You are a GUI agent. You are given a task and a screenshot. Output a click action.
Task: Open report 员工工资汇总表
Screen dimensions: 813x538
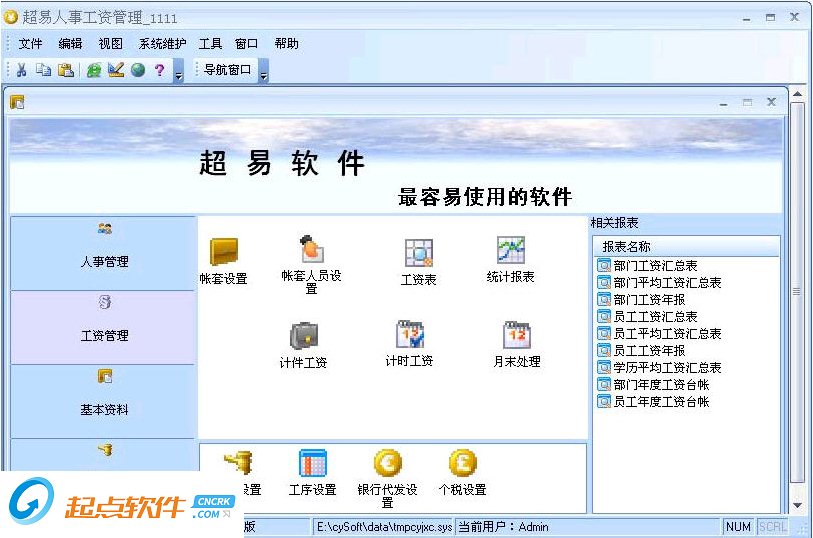point(655,317)
